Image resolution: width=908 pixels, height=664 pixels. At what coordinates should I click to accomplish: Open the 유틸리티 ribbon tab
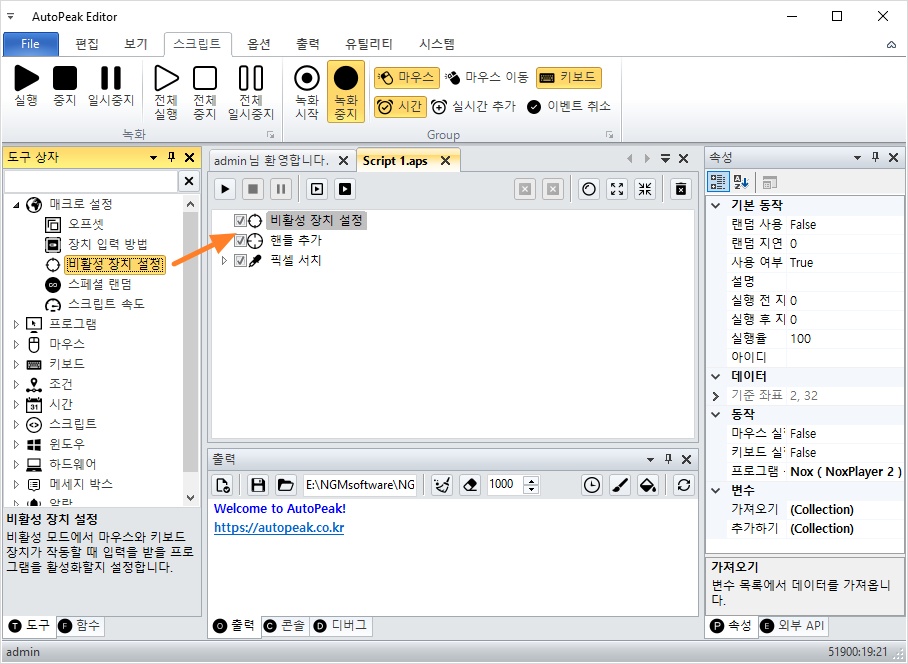[369, 44]
